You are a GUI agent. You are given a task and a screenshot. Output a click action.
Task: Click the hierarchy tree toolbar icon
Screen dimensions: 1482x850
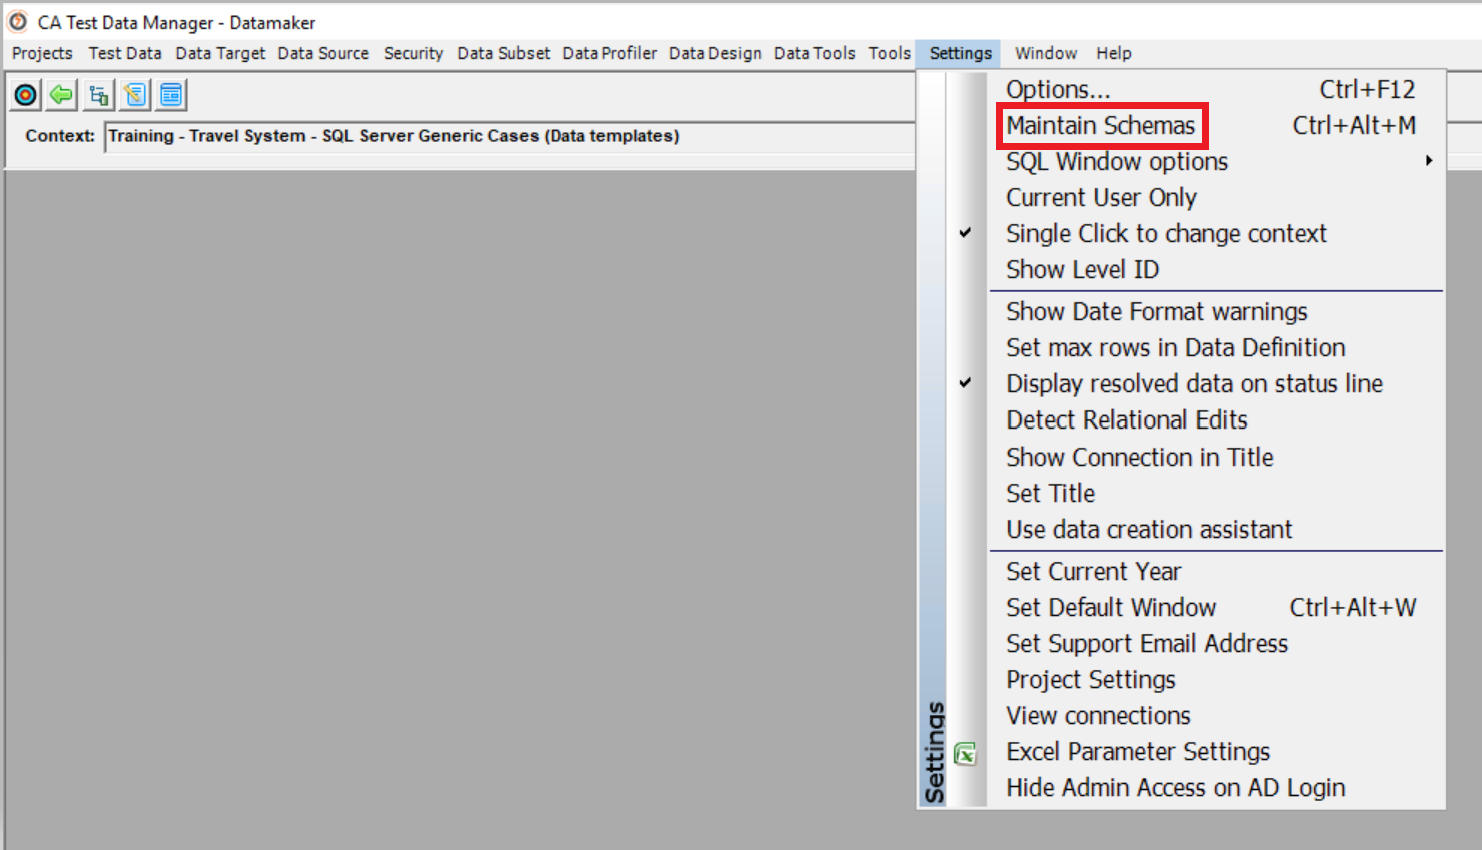coord(98,95)
